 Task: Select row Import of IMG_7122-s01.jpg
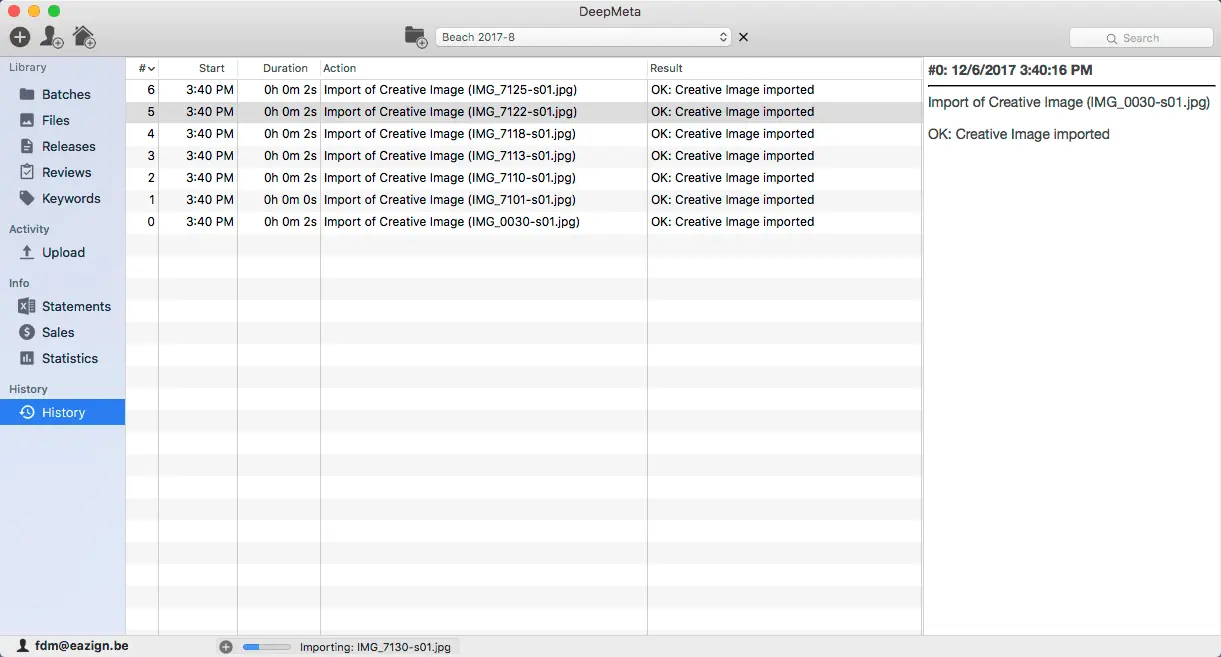524,112
